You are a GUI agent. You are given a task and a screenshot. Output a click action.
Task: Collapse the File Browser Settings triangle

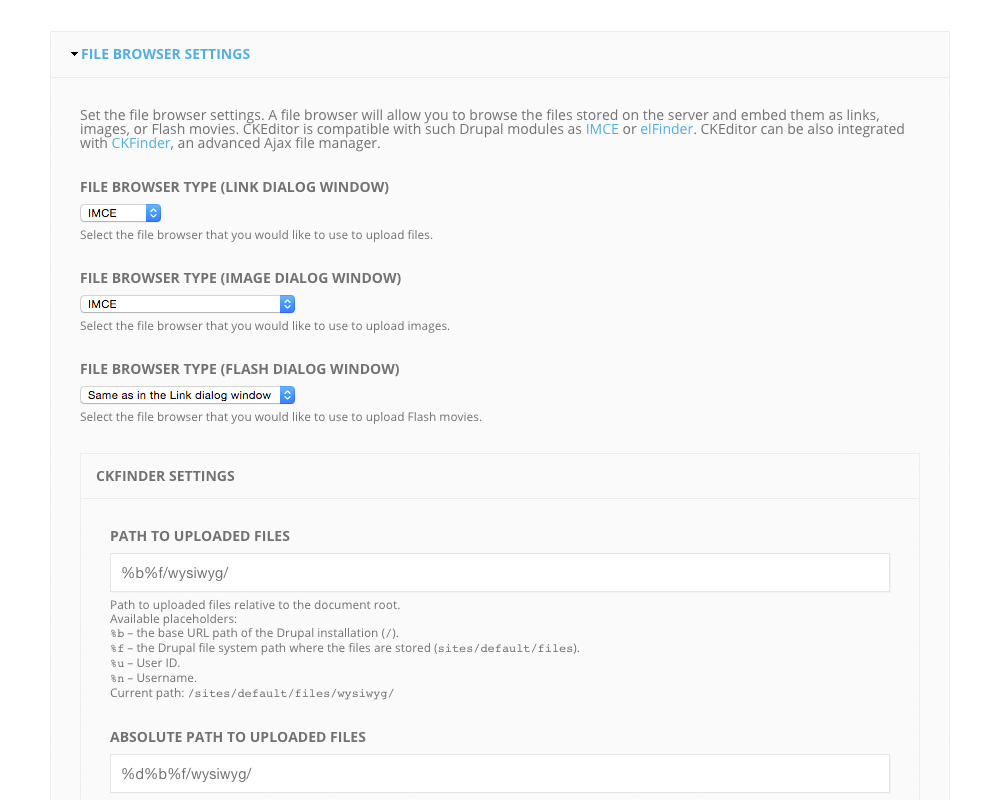coord(74,54)
